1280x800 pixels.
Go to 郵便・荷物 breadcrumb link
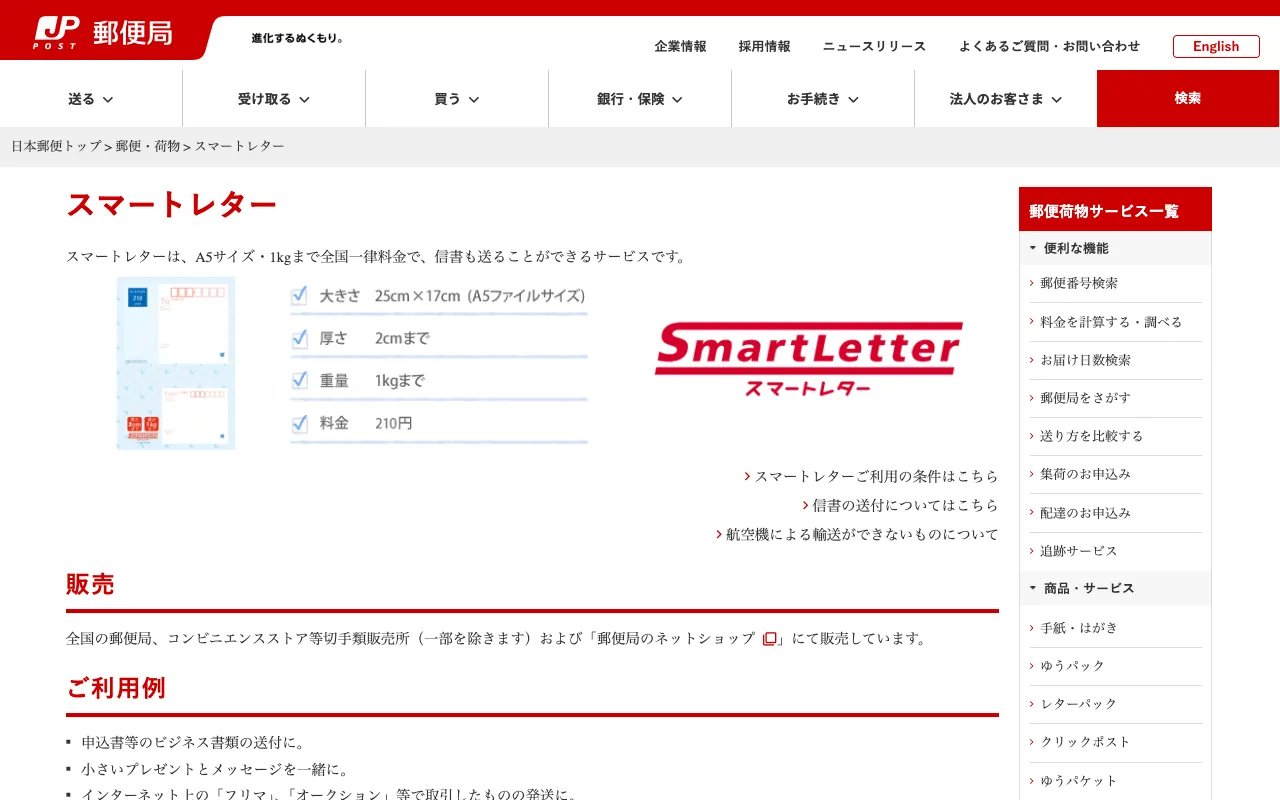pos(147,146)
